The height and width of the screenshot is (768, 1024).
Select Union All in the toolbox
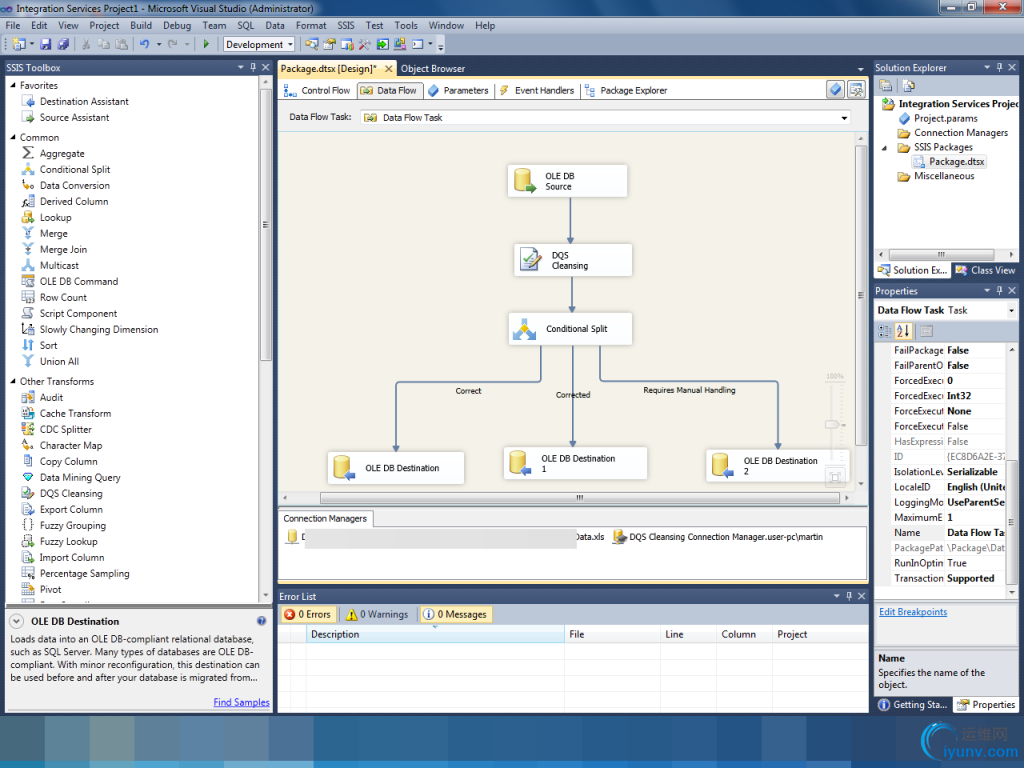coord(59,361)
